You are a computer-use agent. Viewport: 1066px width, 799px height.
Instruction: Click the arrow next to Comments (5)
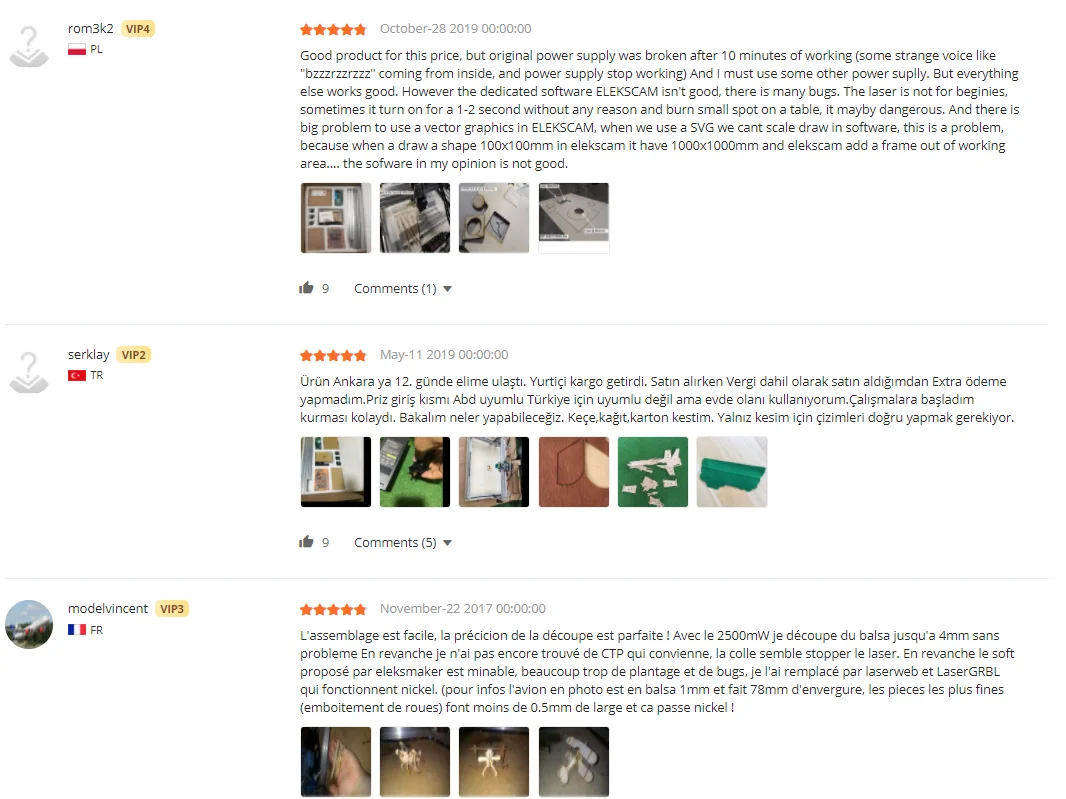pyautogui.click(x=447, y=543)
